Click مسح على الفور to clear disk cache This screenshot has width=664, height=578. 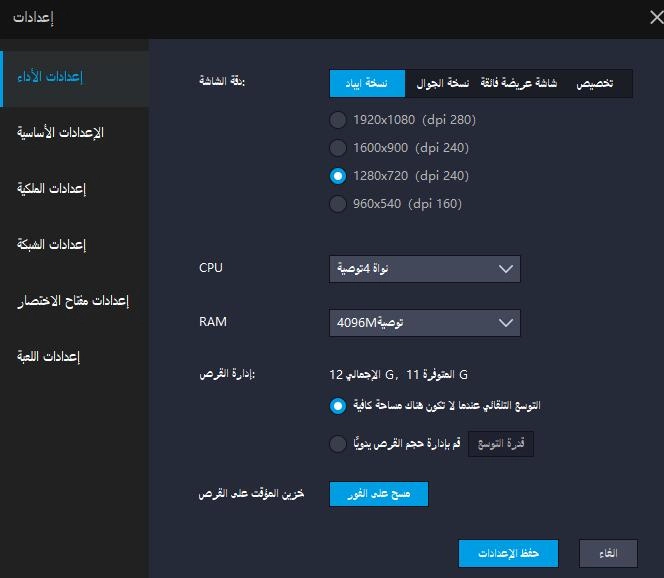(379, 494)
